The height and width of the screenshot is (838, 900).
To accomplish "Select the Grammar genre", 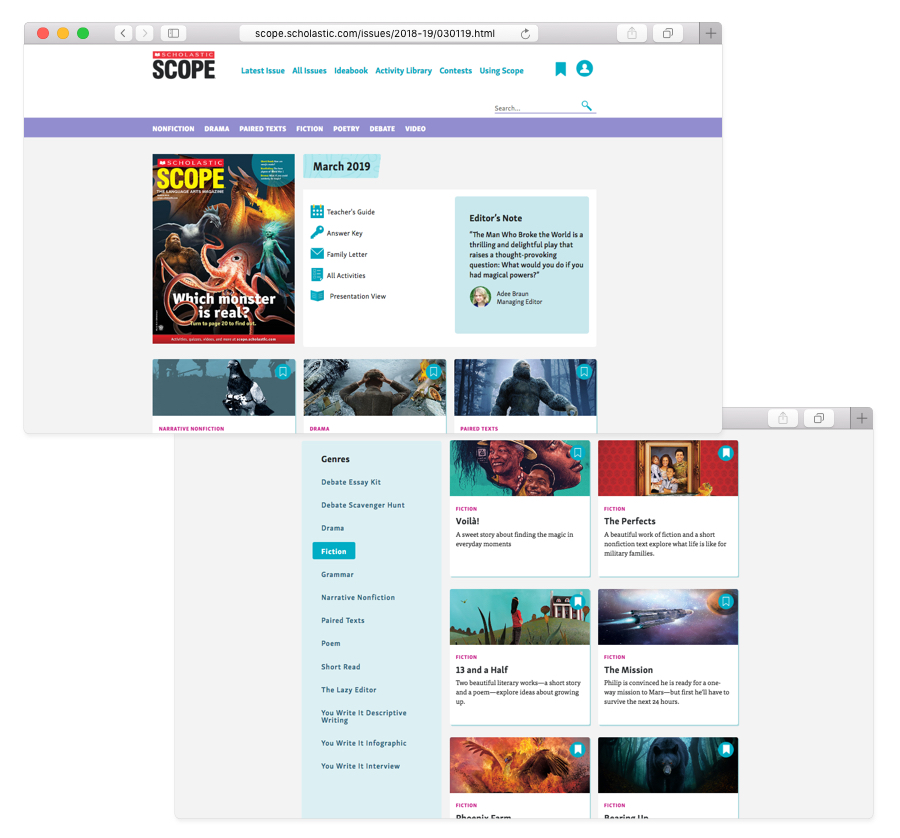I will click(x=338, y=575).
